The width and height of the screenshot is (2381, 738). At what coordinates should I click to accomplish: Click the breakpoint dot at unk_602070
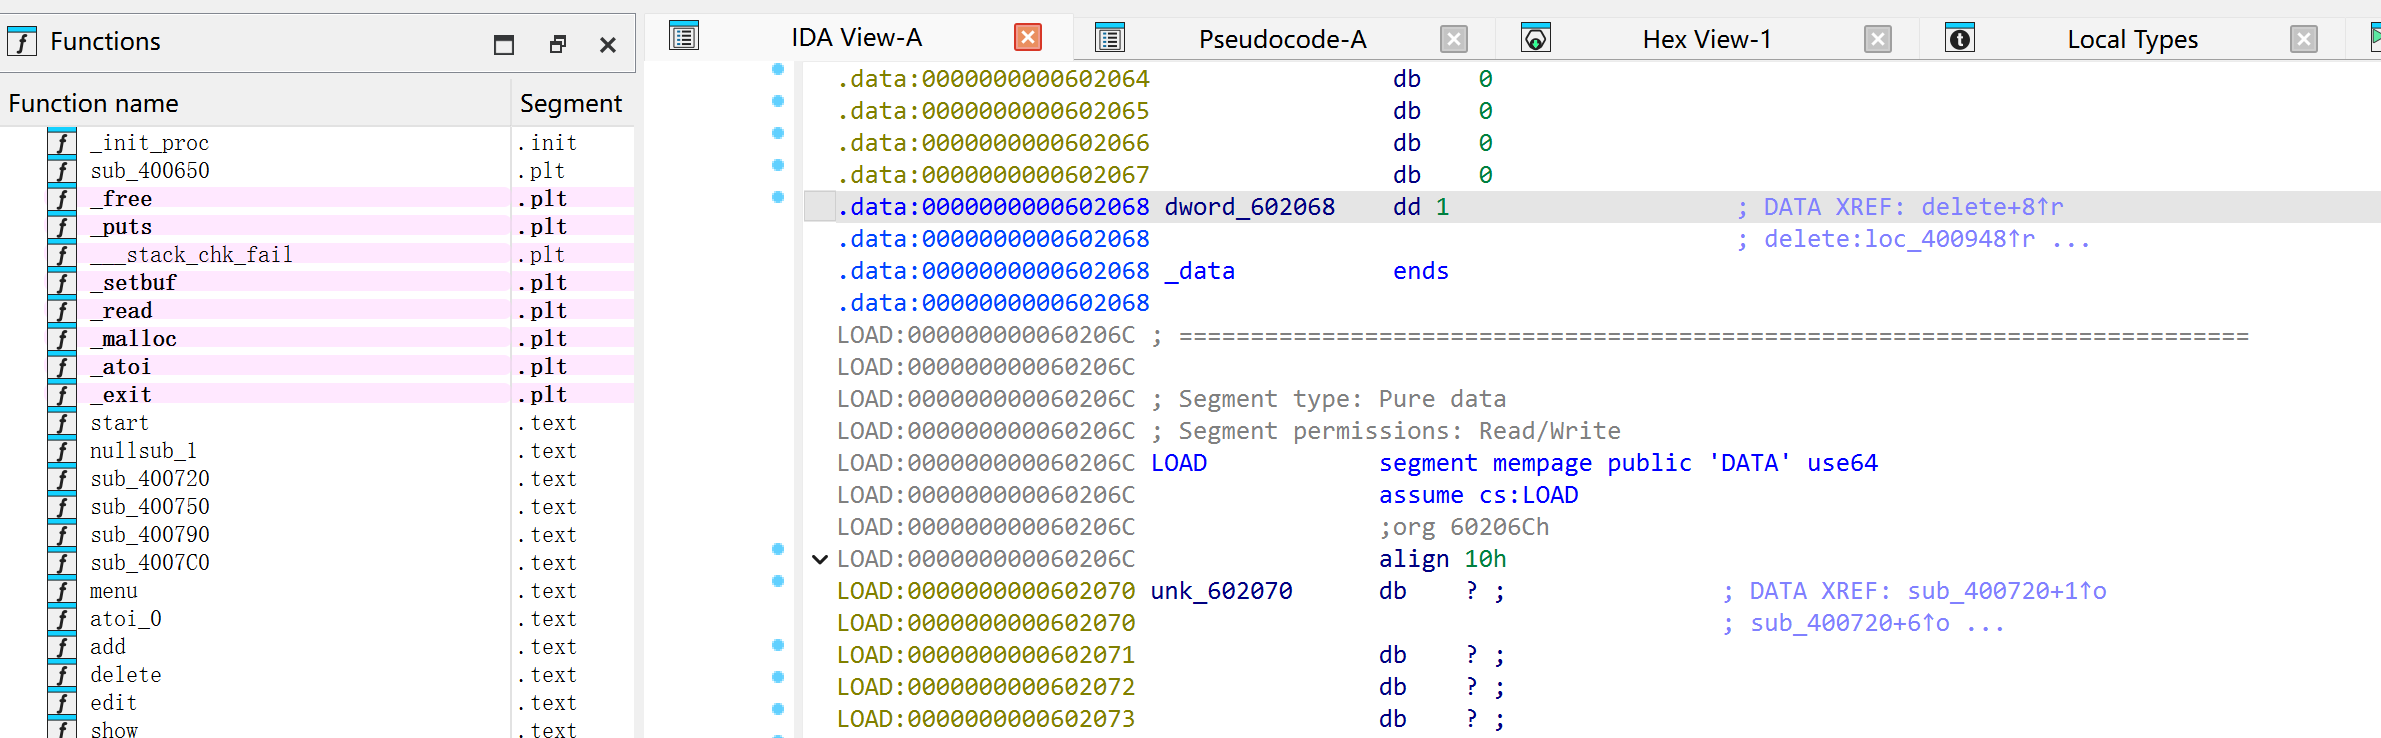point(778,581)
